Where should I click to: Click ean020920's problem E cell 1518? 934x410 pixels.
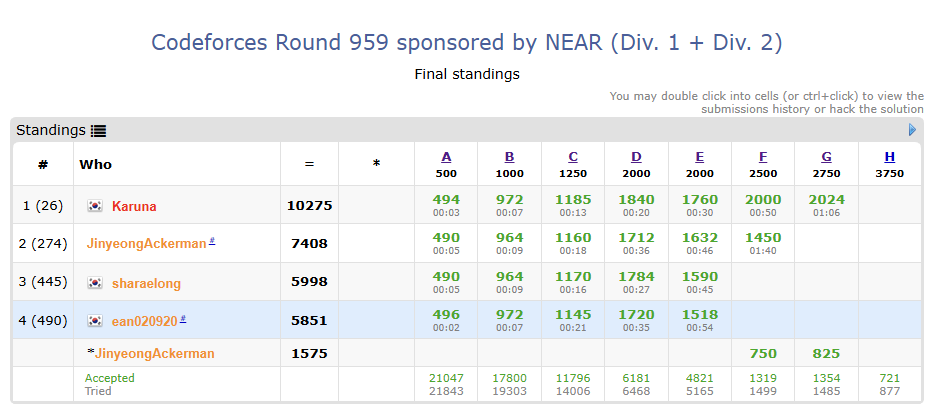(699, 320)
